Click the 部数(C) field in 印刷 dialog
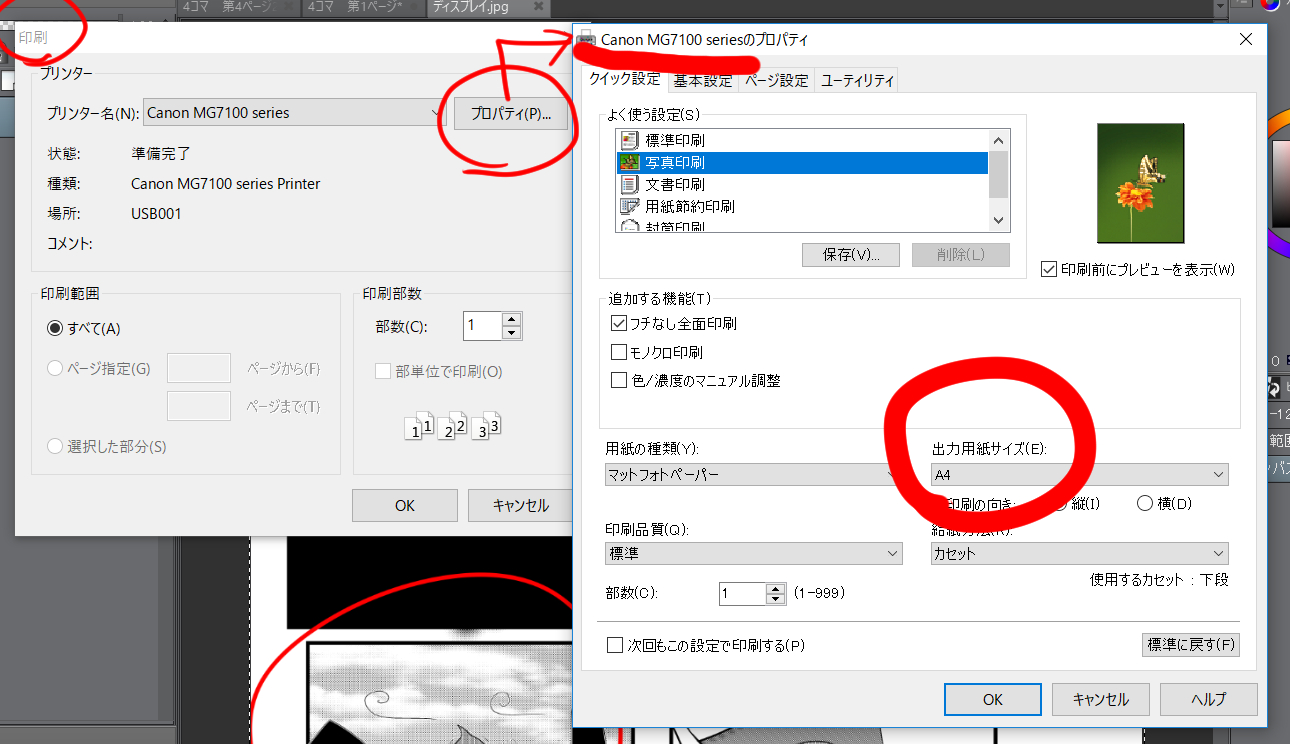 coord(484,326)
